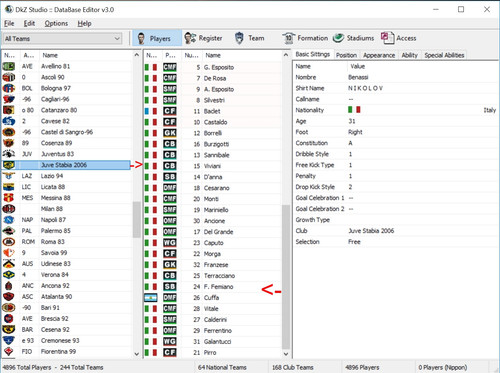Click the team list scrollbar thumb
This screenshot has height=373, width=500.
click(x=136, y=220)
